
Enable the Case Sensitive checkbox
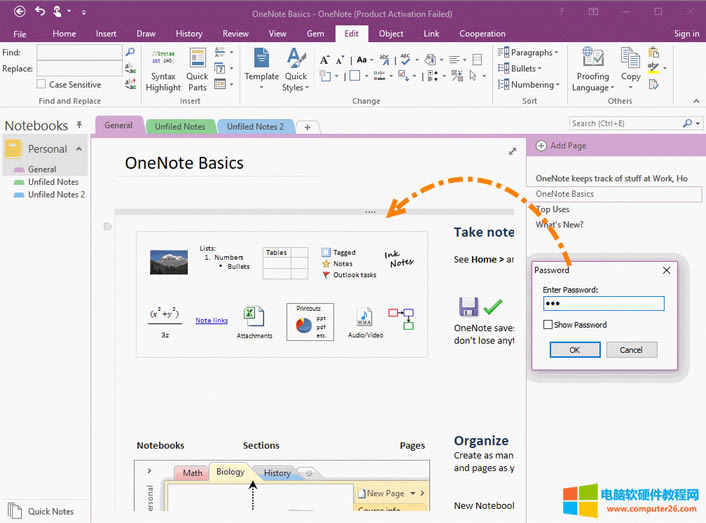[42, 85]
